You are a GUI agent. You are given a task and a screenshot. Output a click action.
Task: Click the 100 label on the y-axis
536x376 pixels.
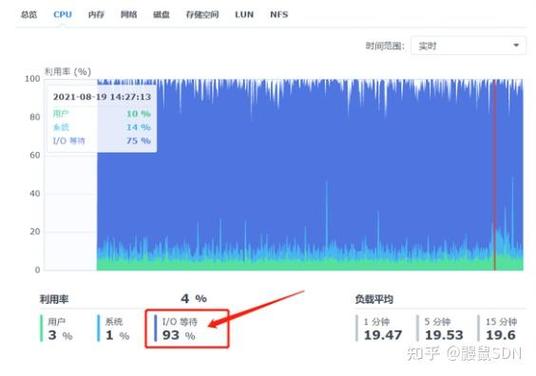tap(32, 79)
